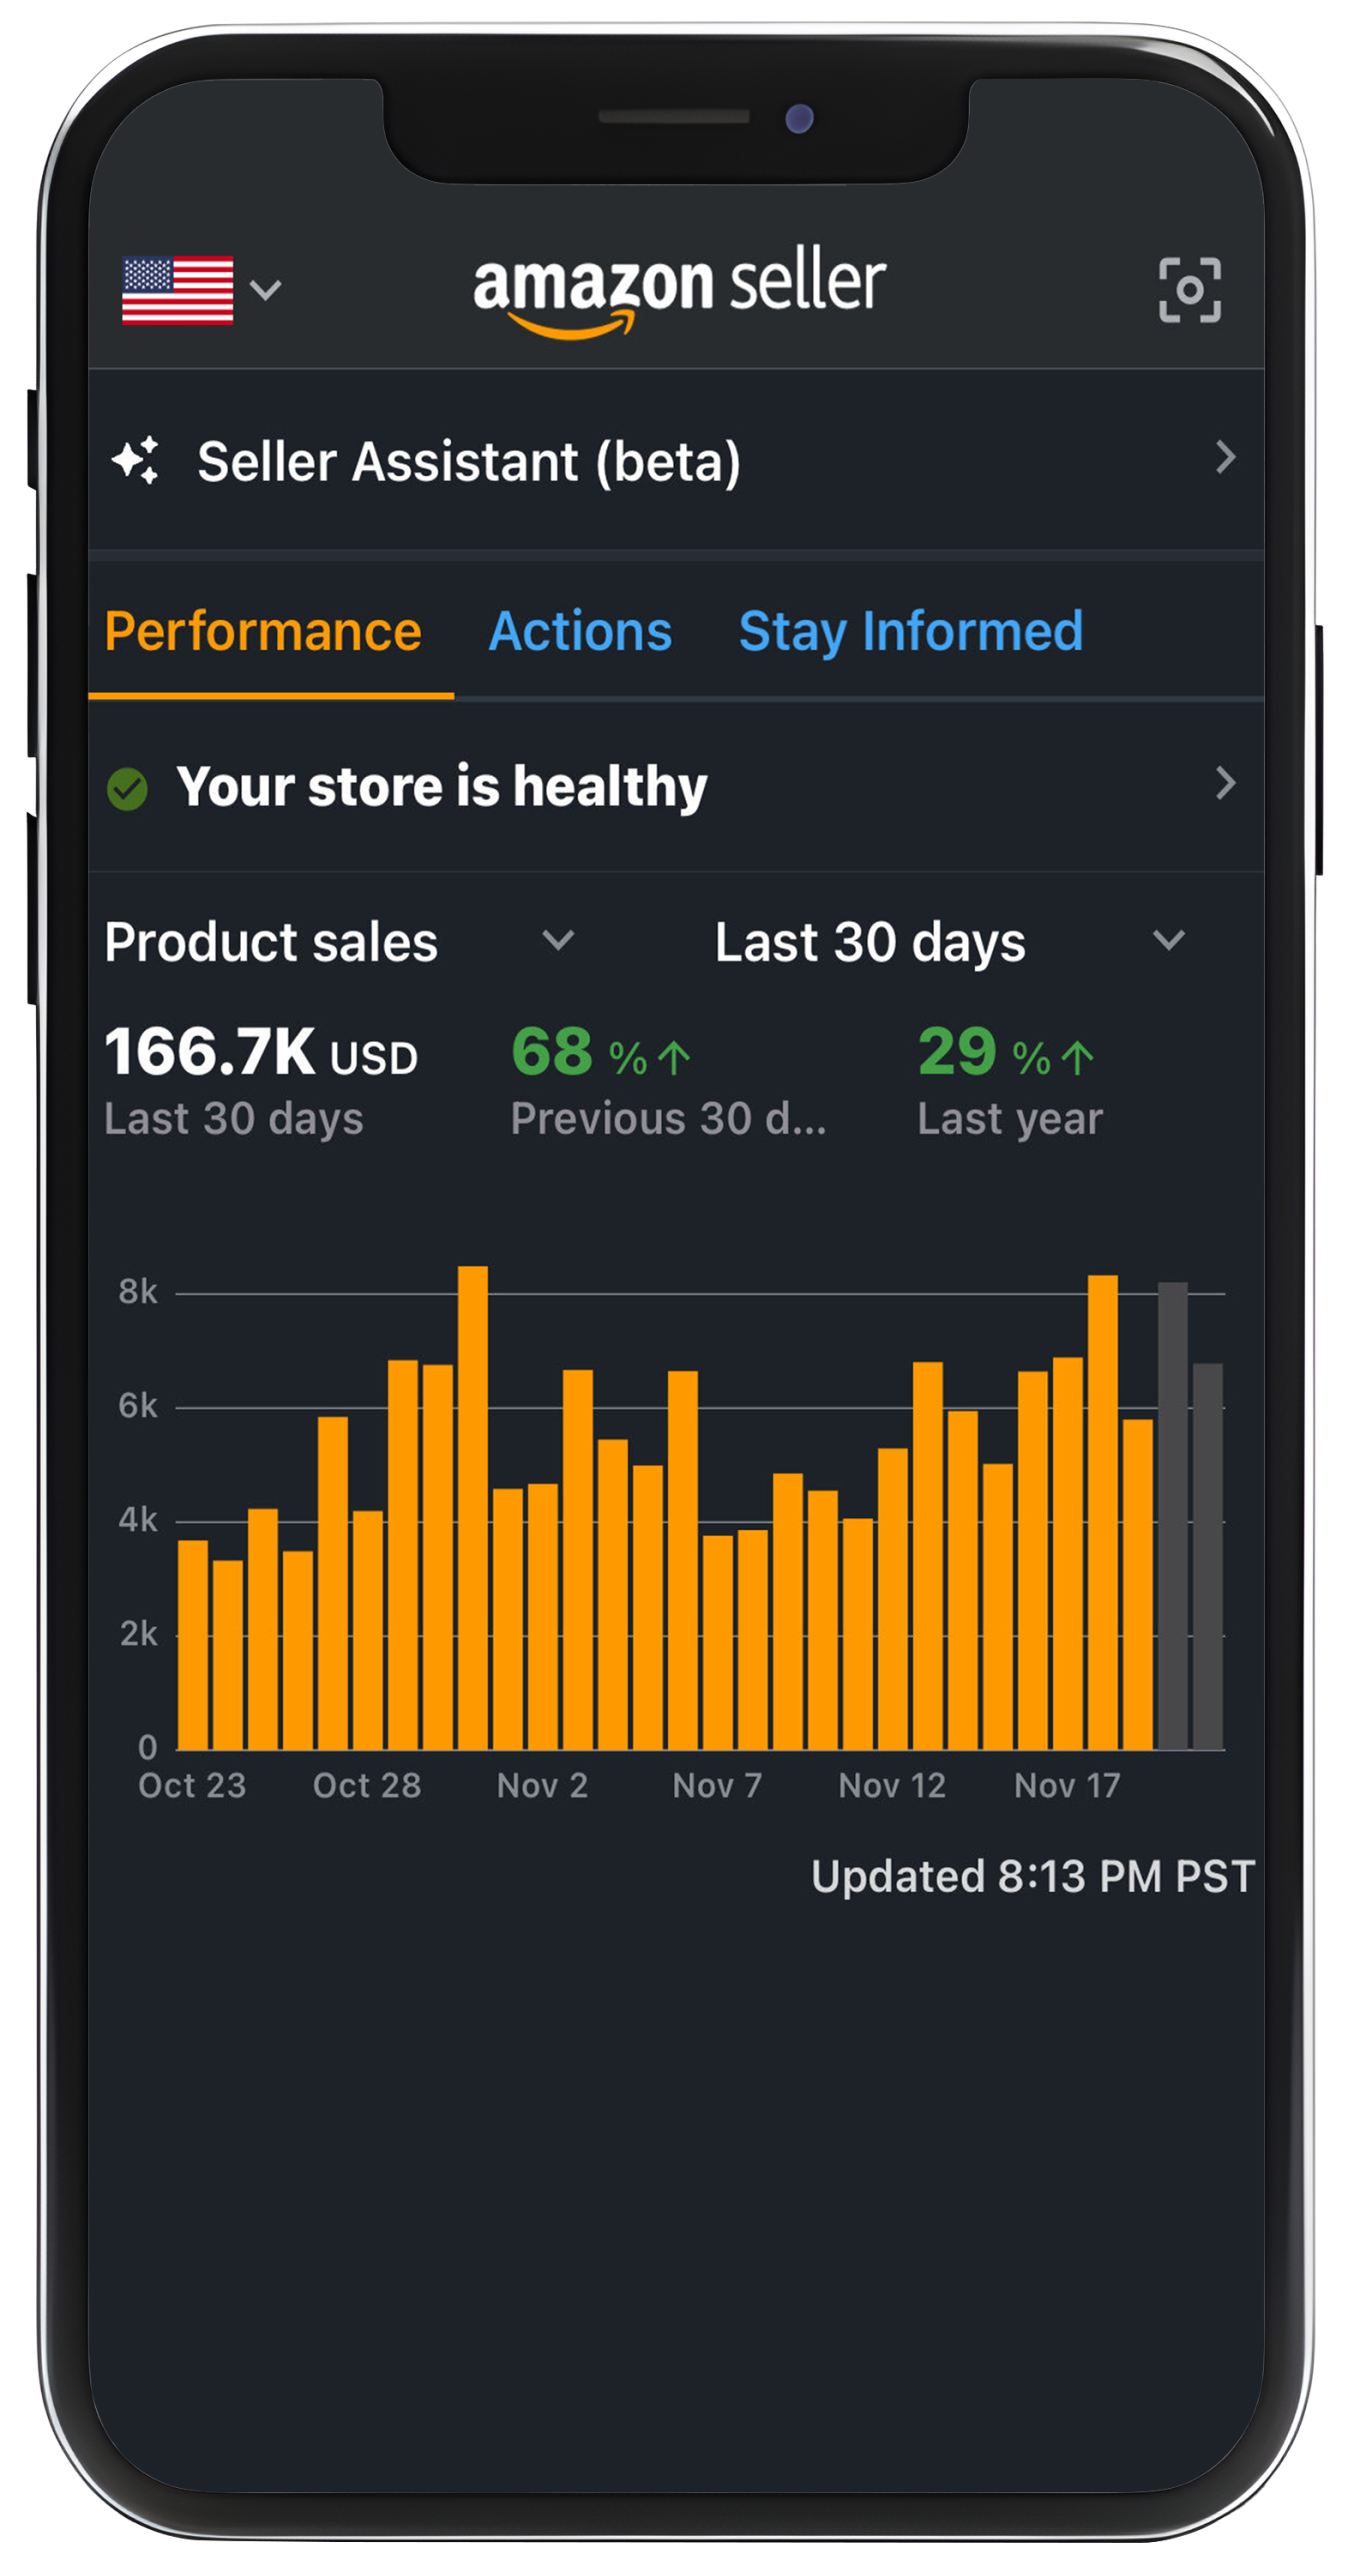Screen dimensions: 1348x2560
Task: Open the camera scan icon
Action: point(1189,290)
